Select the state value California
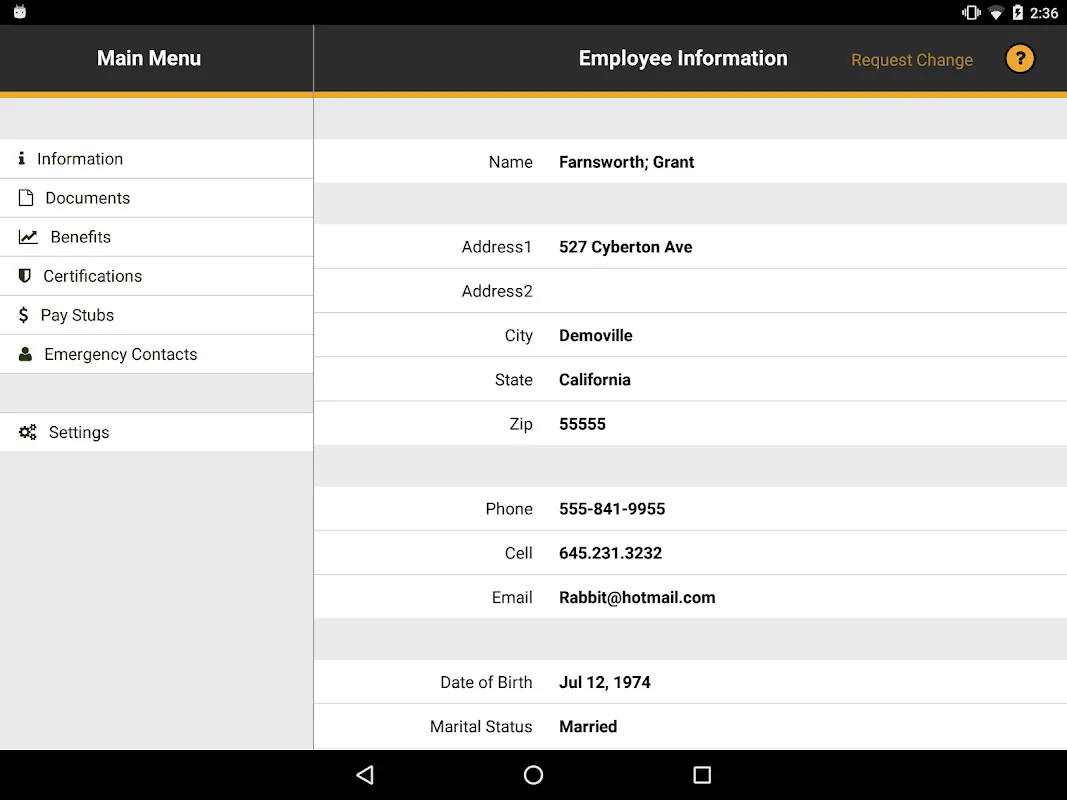Image resolution: width=1067 pixels, height=800 pixels. (595, 380)
